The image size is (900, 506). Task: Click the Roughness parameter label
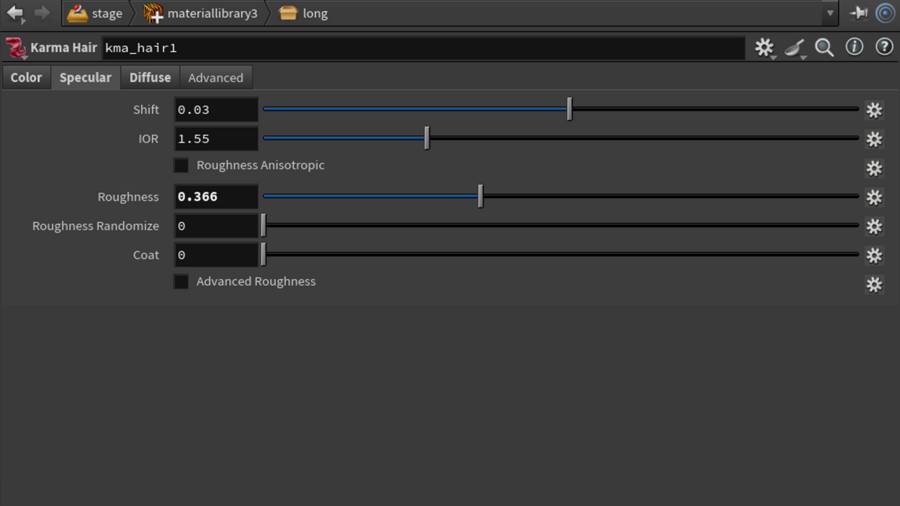pos(128,197)
